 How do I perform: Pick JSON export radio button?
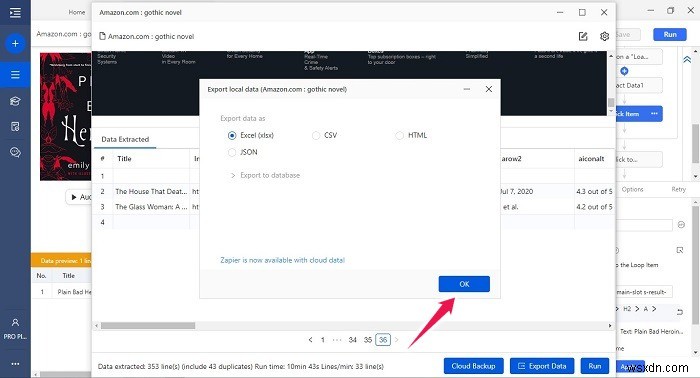click(232, 152)
